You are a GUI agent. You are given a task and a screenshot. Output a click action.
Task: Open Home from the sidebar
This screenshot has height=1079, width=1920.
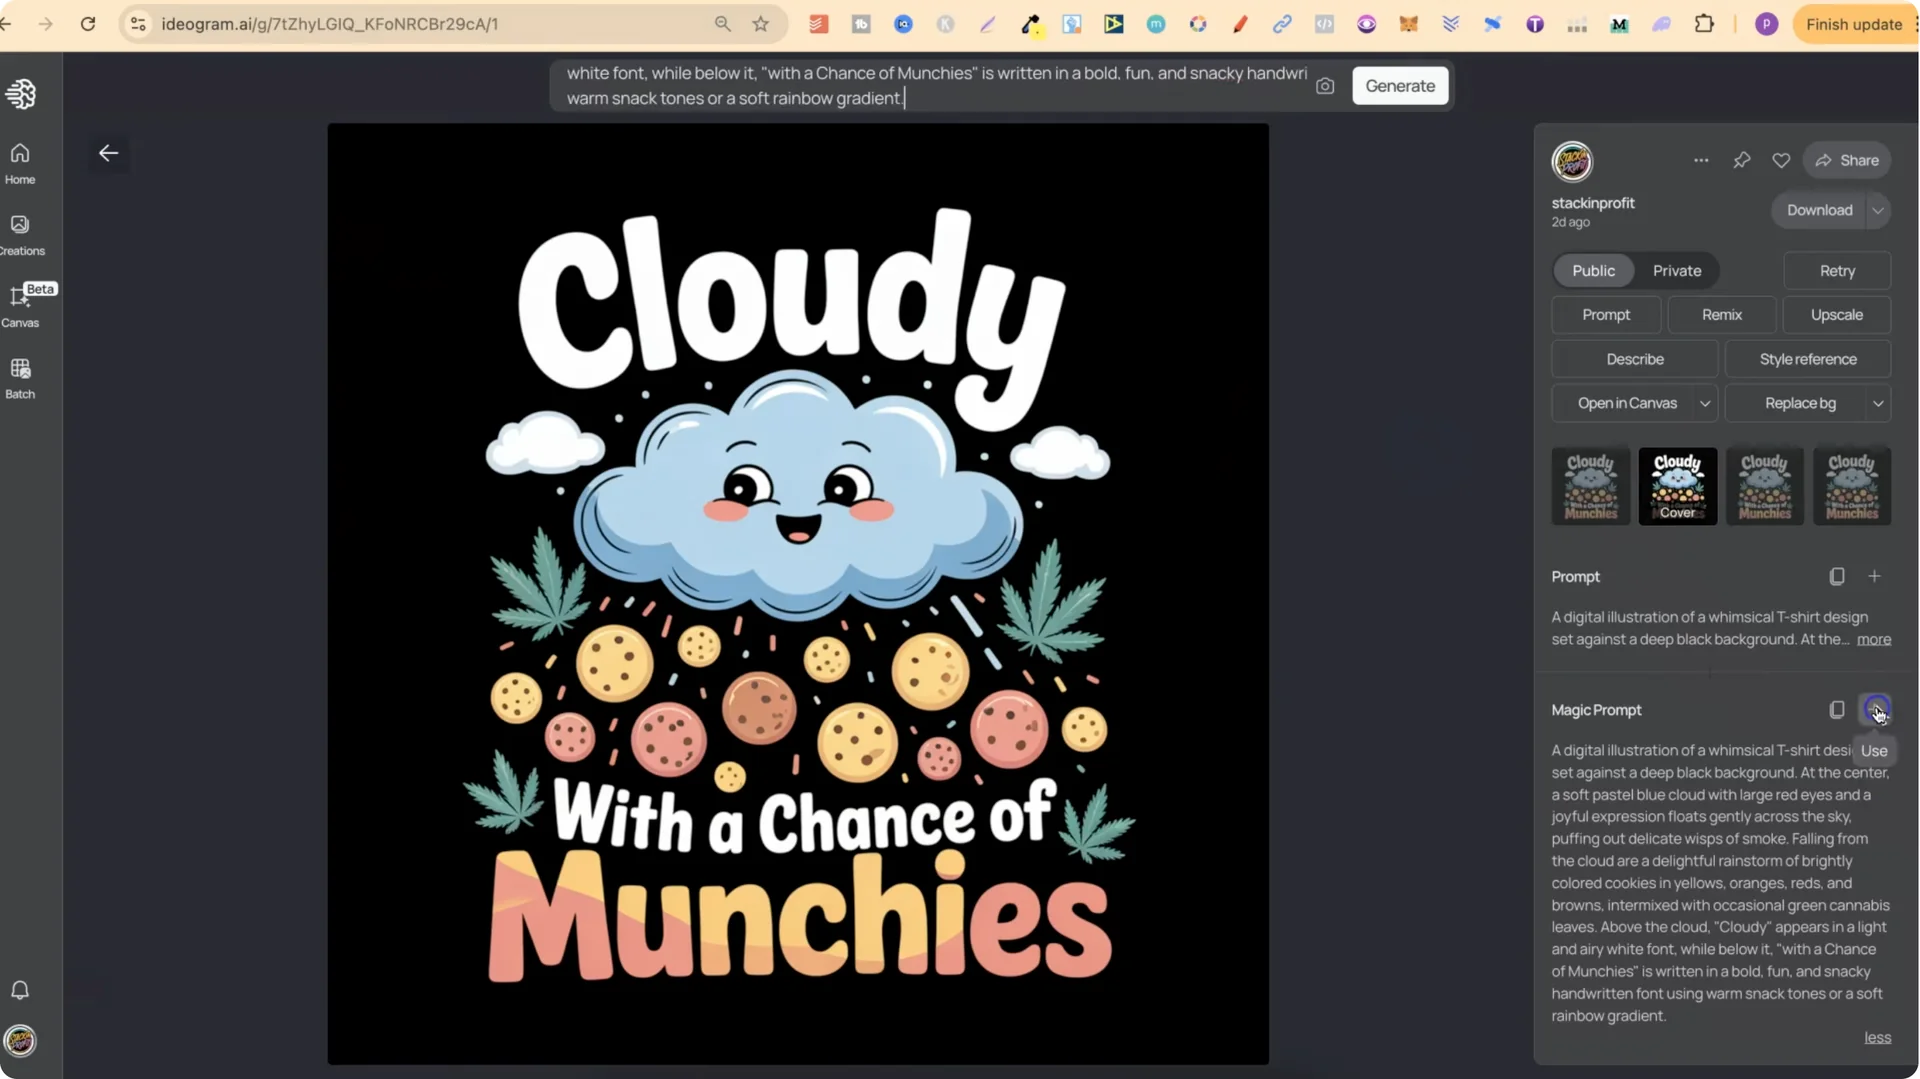19,162
